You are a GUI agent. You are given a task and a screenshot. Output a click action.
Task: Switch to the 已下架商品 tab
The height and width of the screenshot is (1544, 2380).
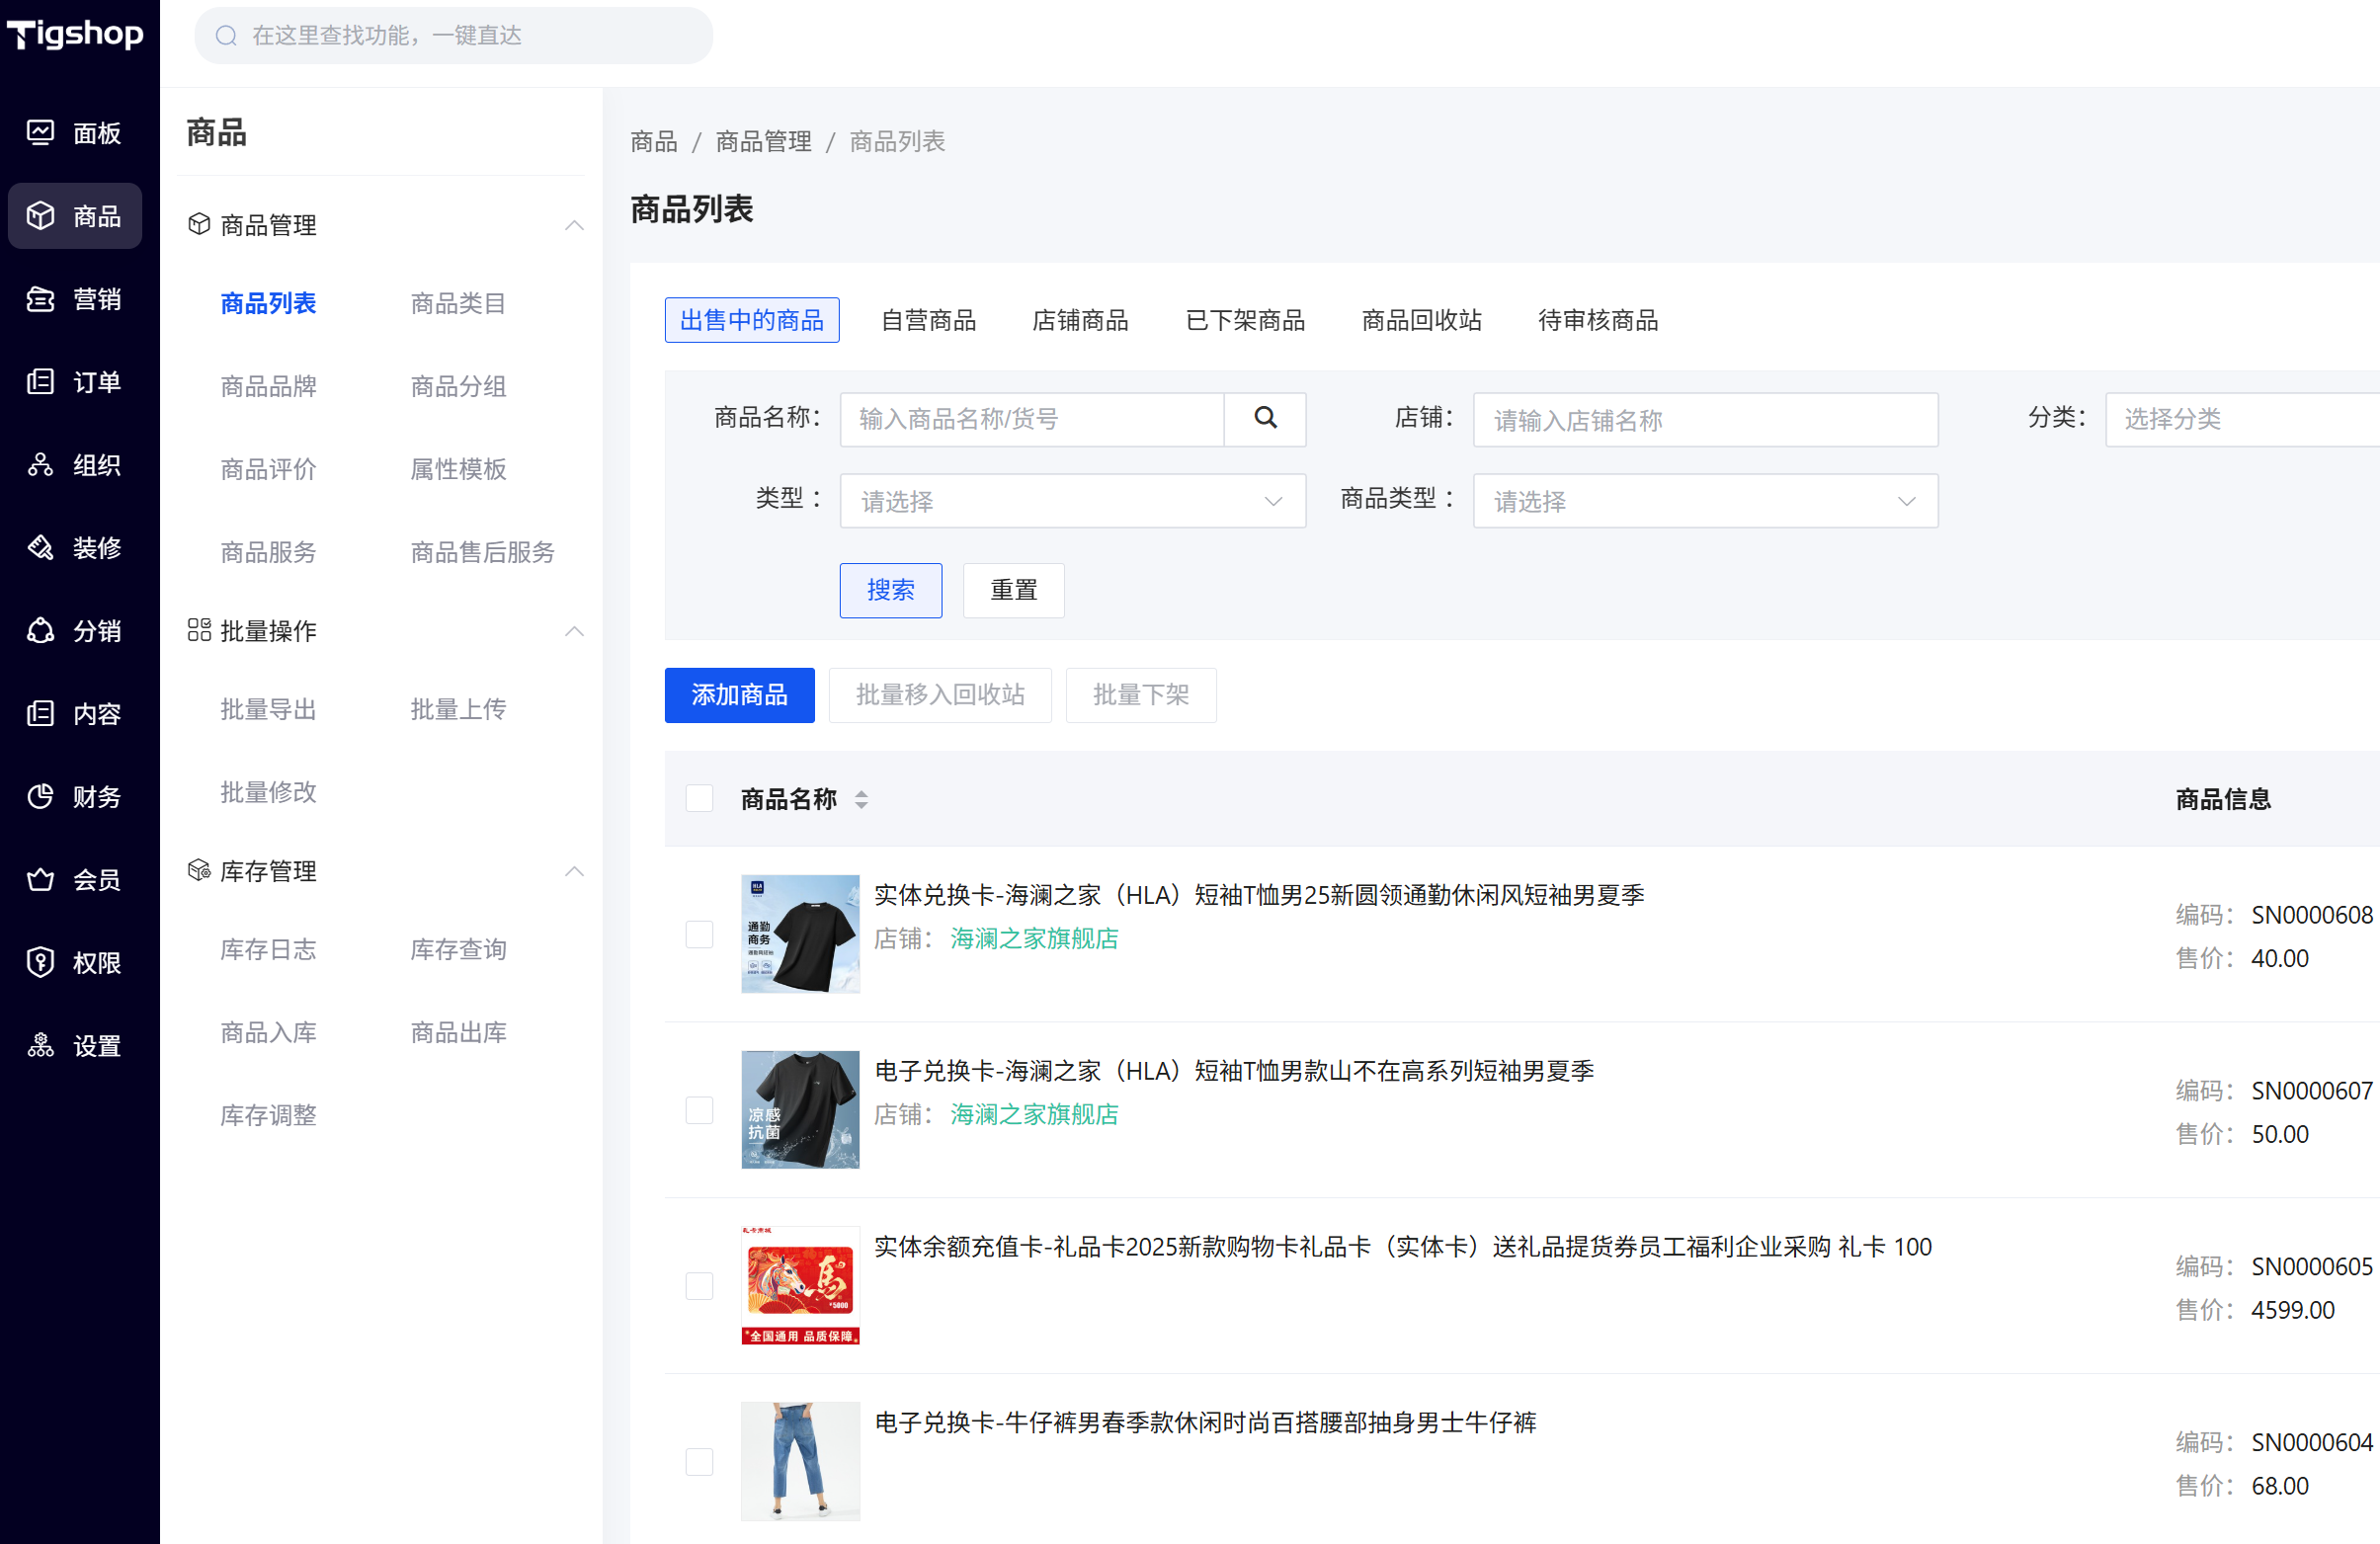coord(1245,321)
